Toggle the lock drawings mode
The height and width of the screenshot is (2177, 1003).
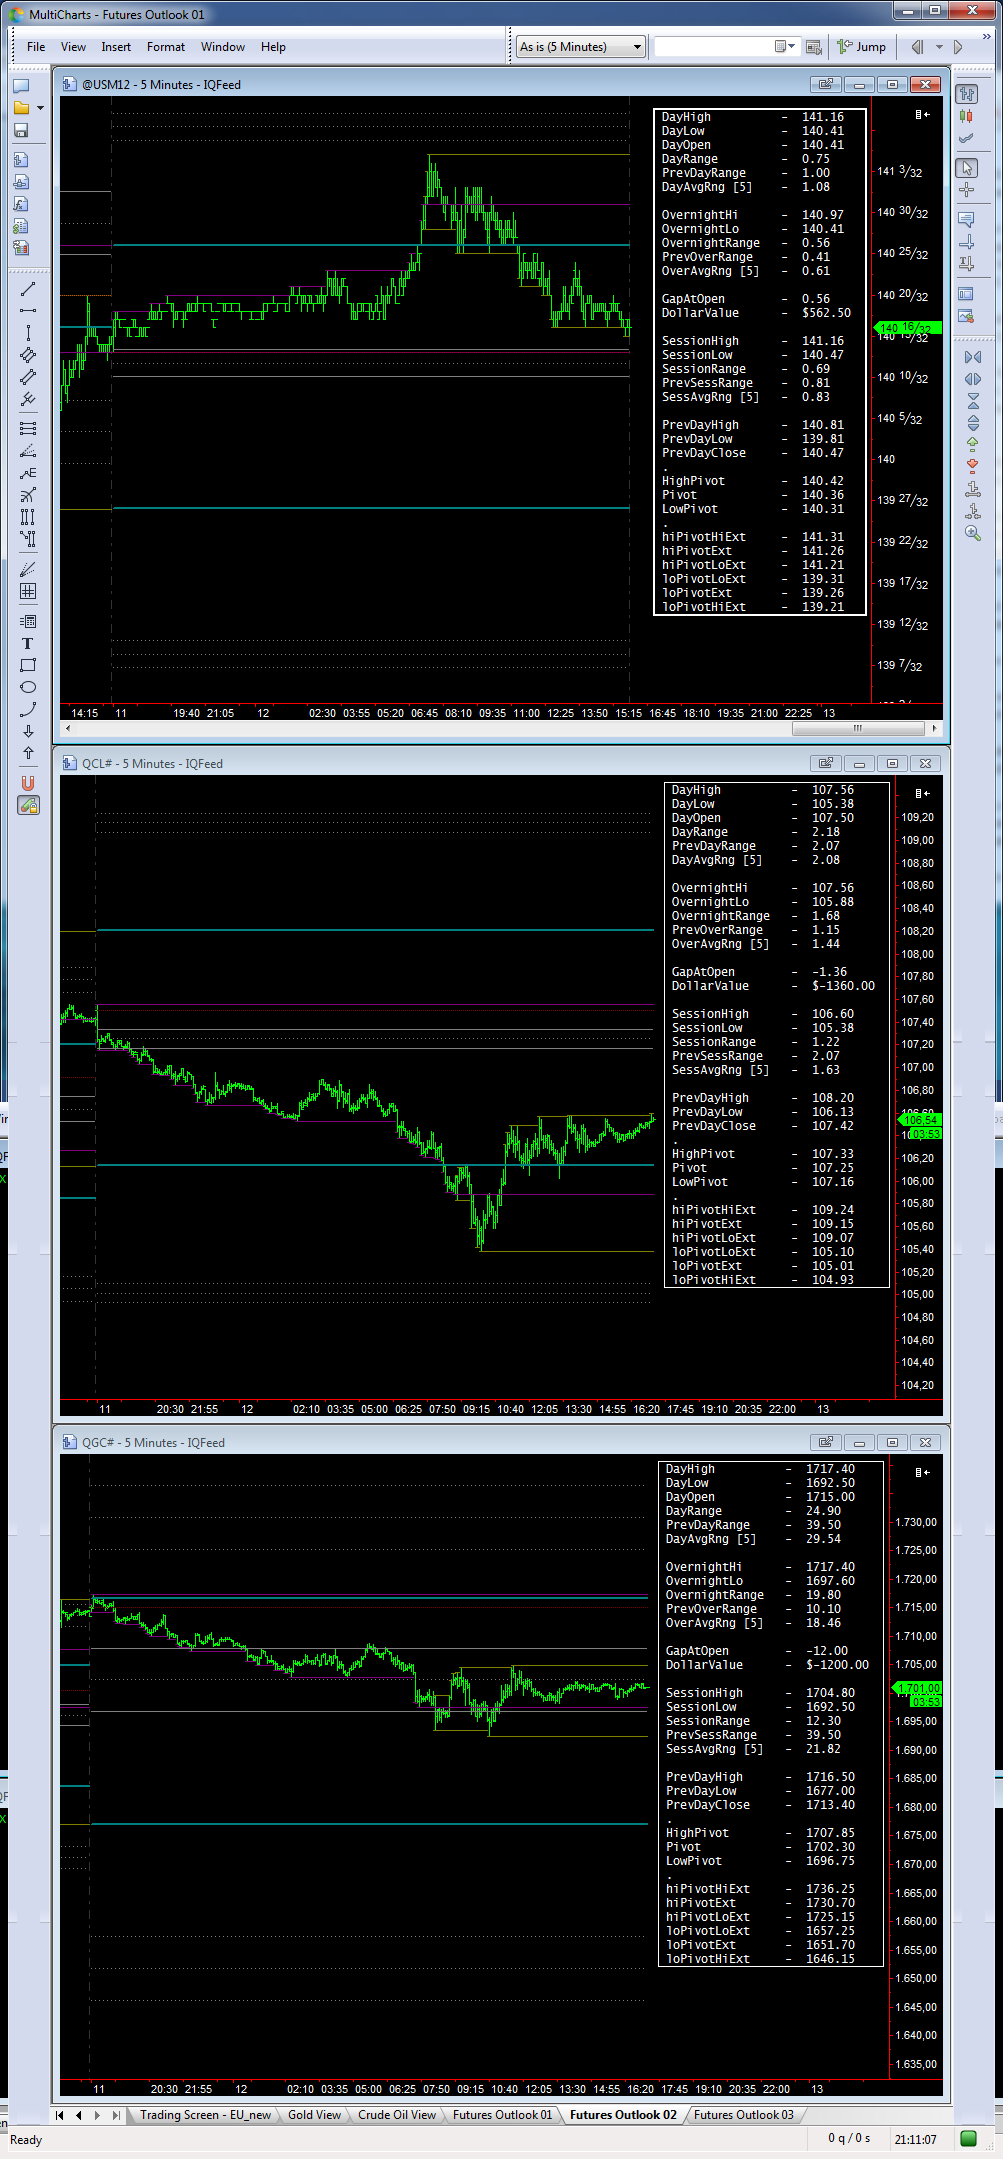(28, 805)
